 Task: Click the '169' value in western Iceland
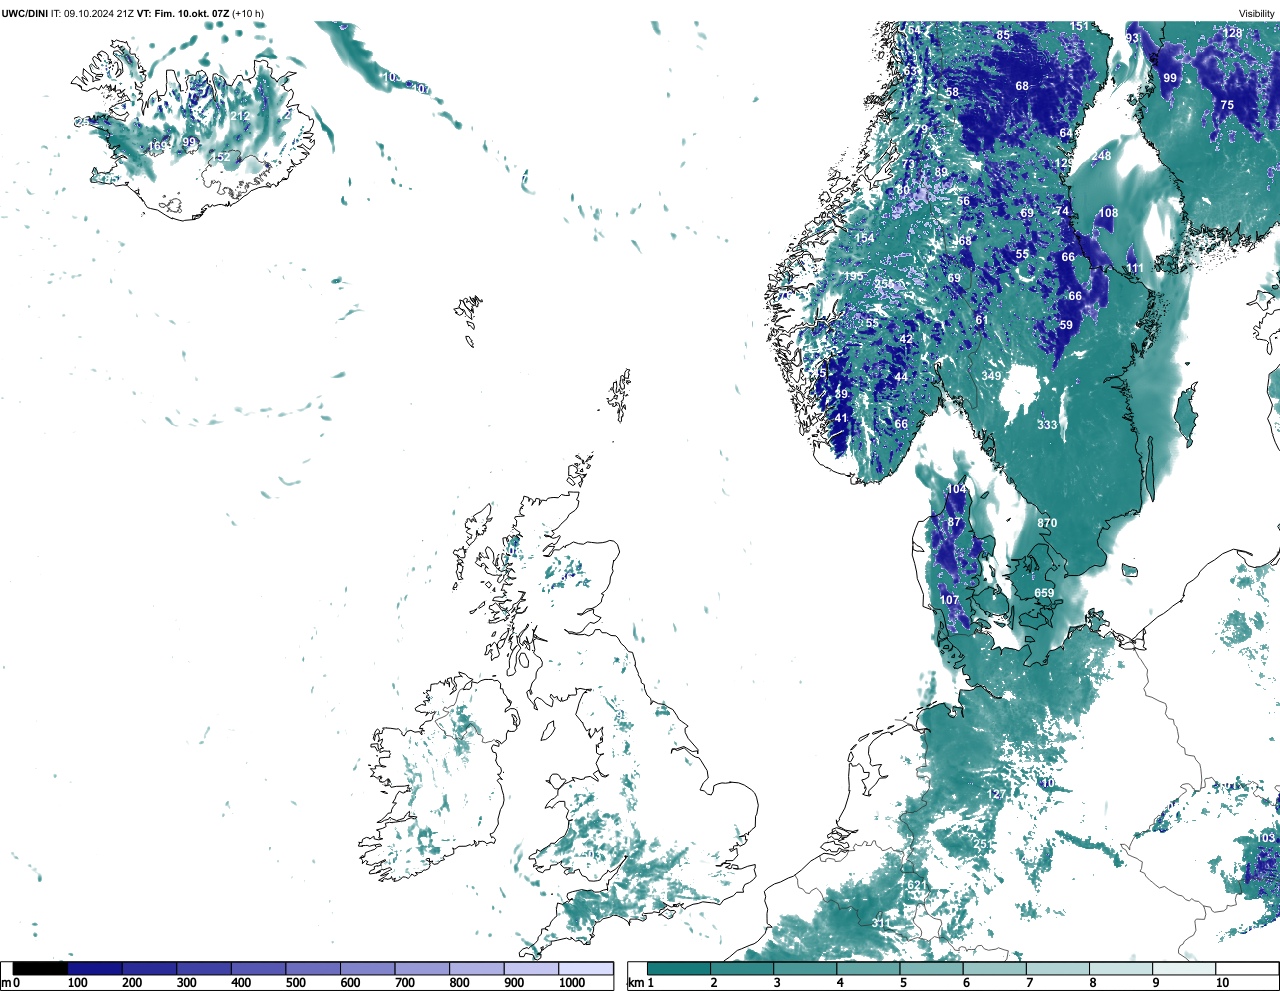coord(158,147)
